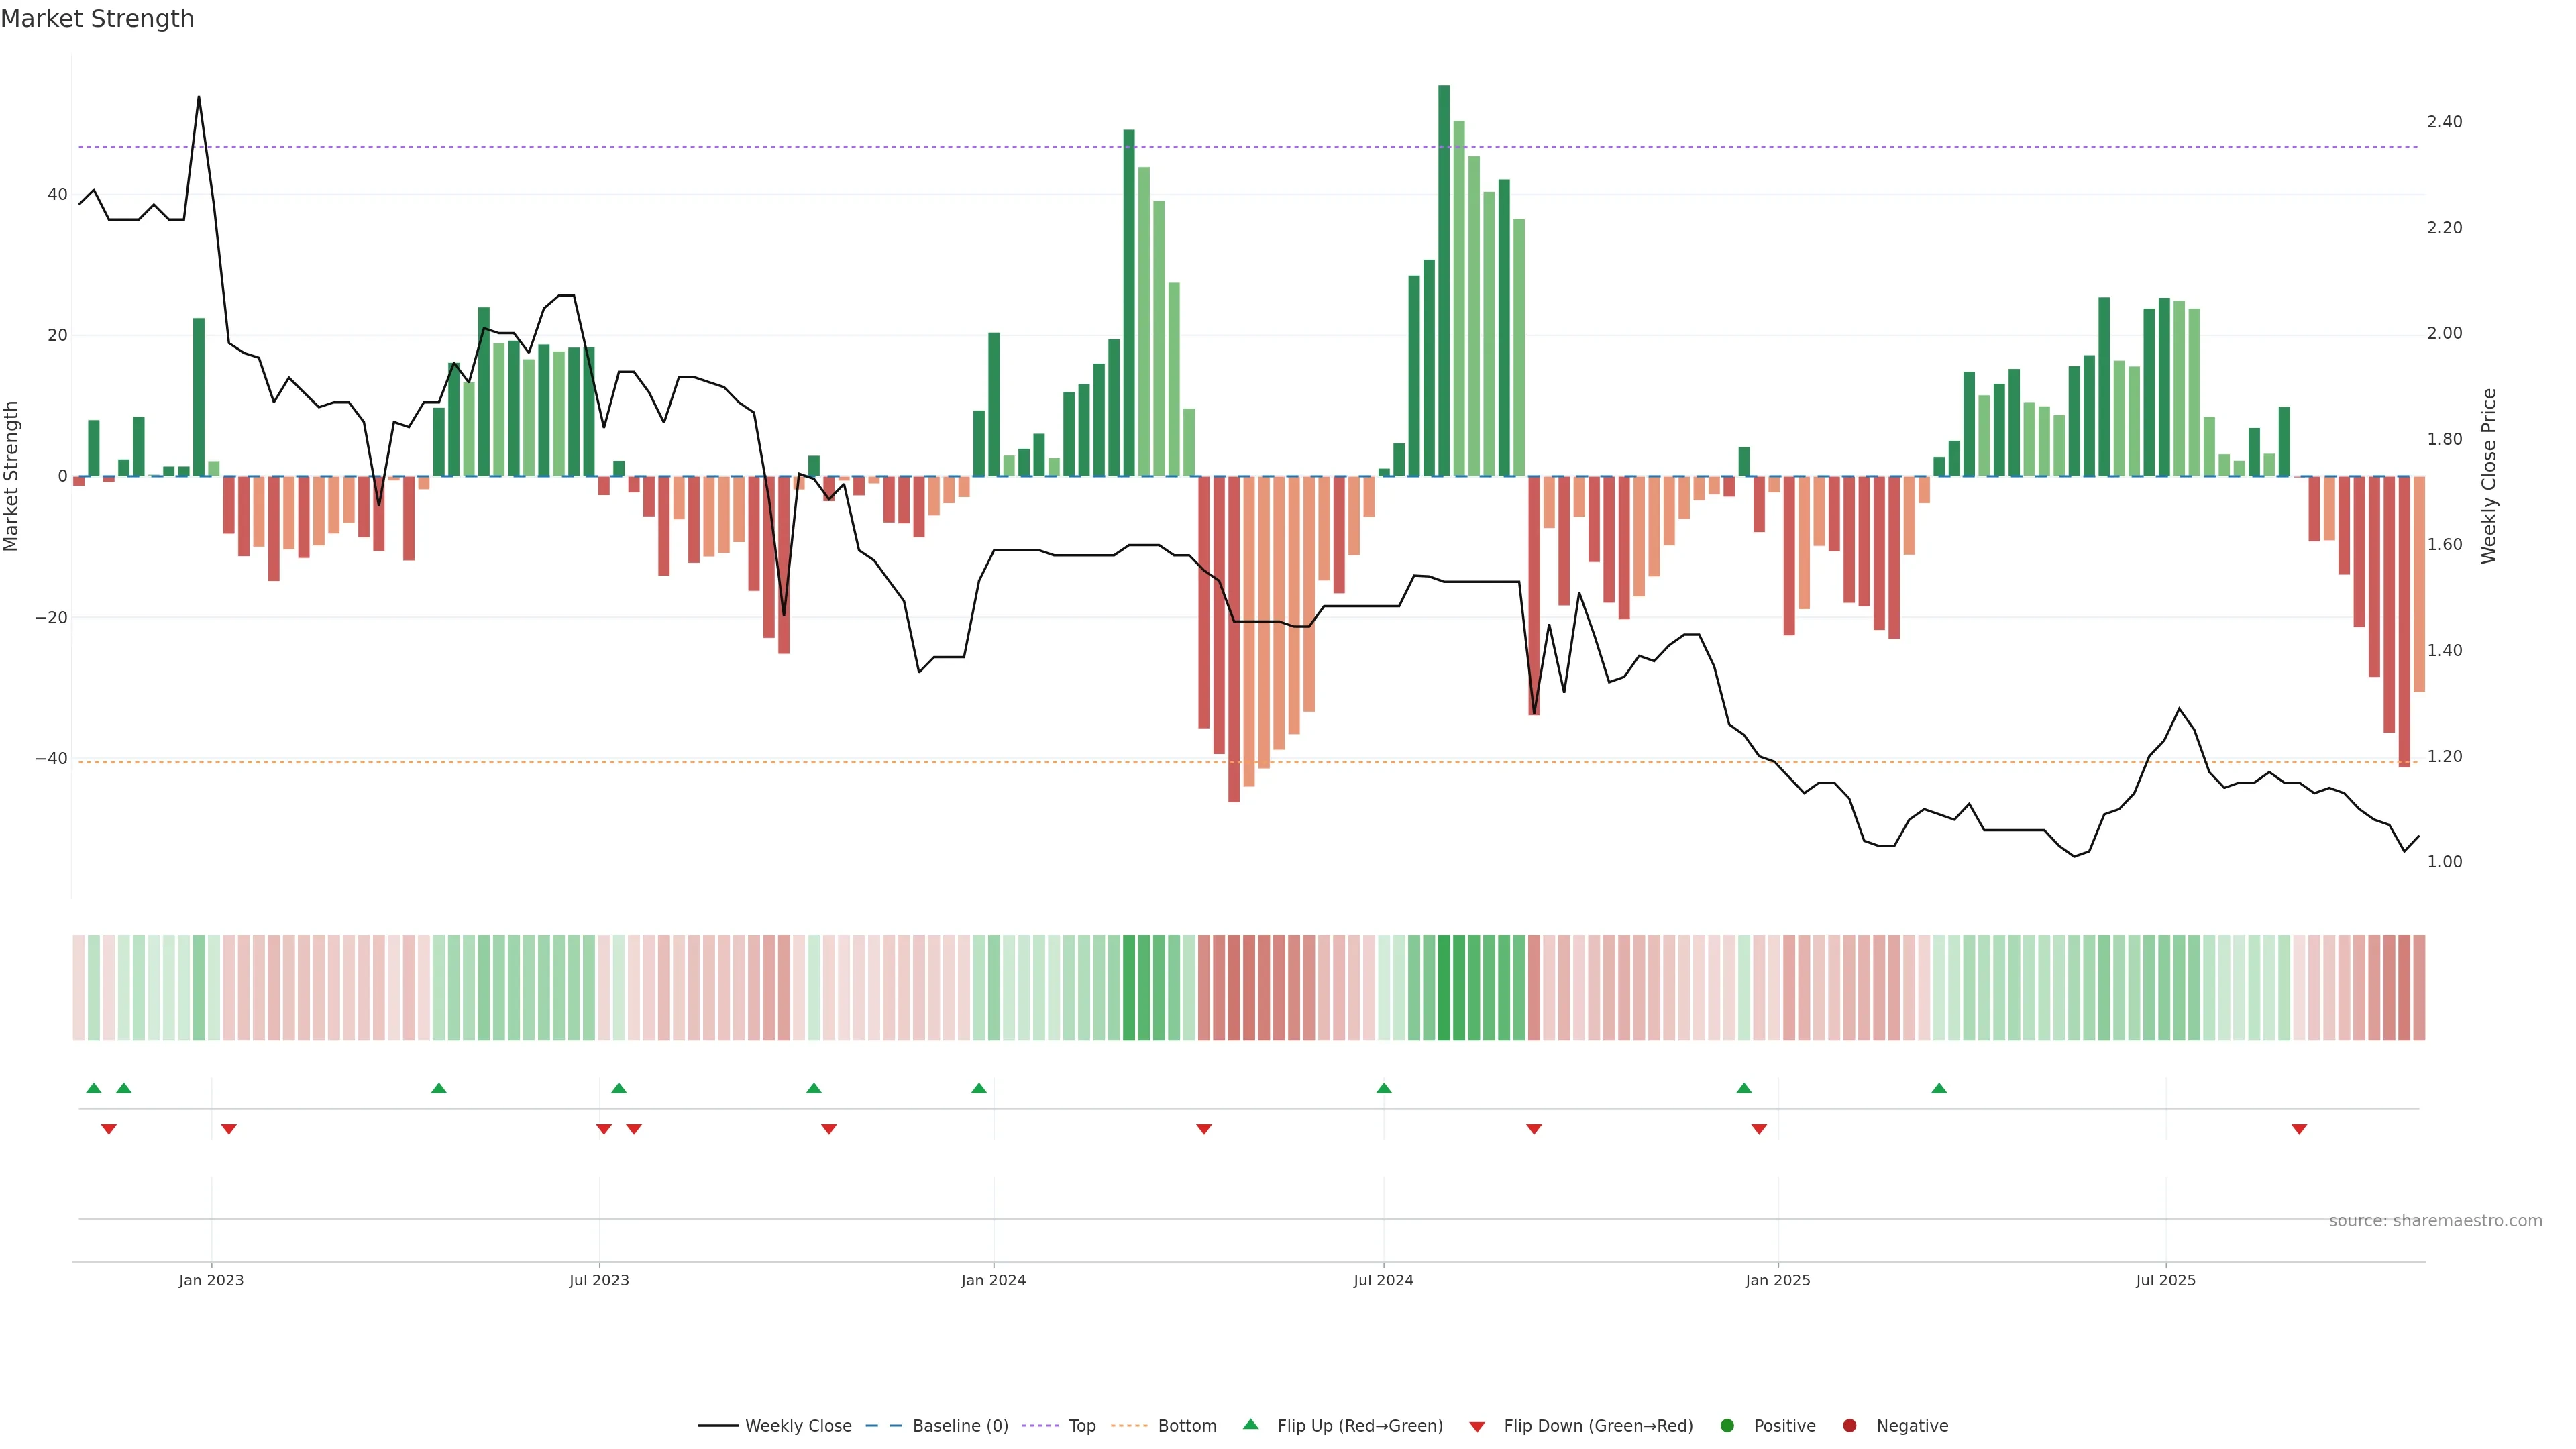Click the Weekly Close Price axis title
The width and height of the screenshot is (2576, 1449).
[x=2489, y=476]
